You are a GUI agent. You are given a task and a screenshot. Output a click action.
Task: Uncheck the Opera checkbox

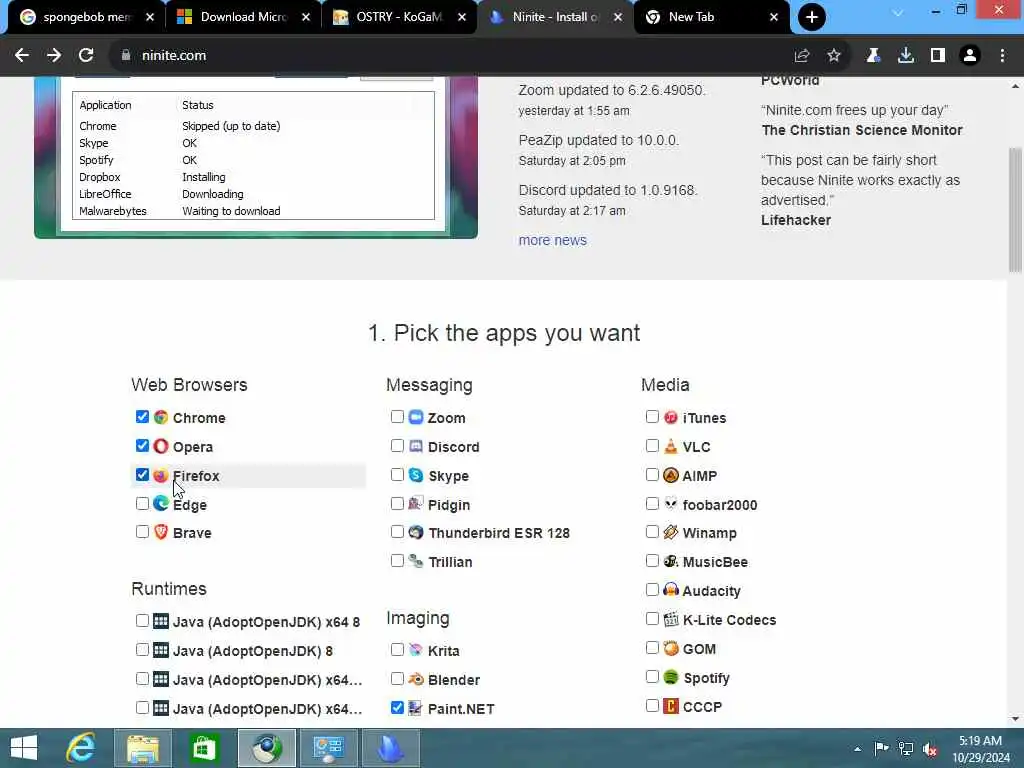(142, 445)
